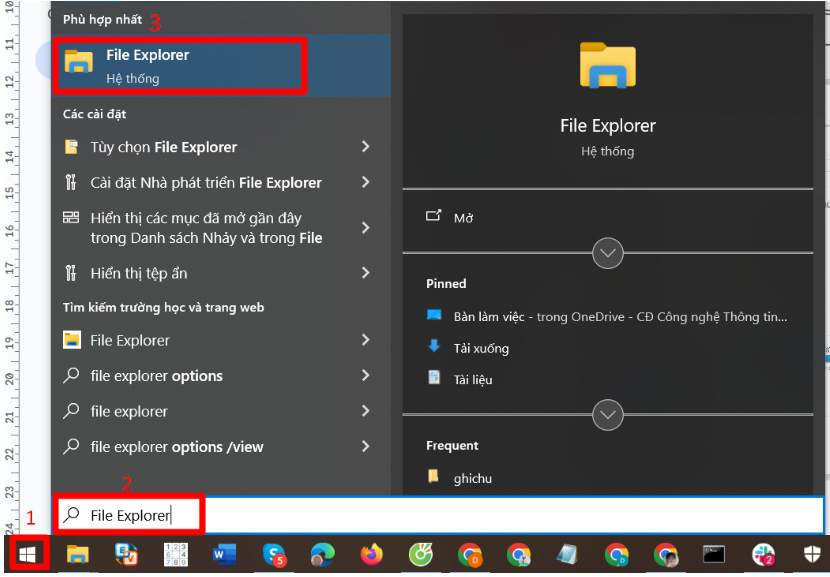Click the Windows Start button

click(x=28, y=554)
